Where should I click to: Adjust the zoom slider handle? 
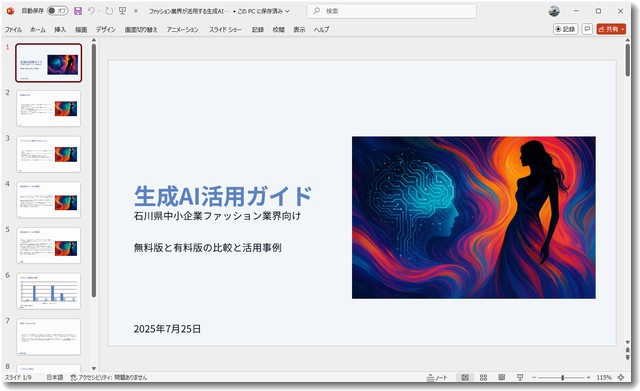click(x=562, y=378)
